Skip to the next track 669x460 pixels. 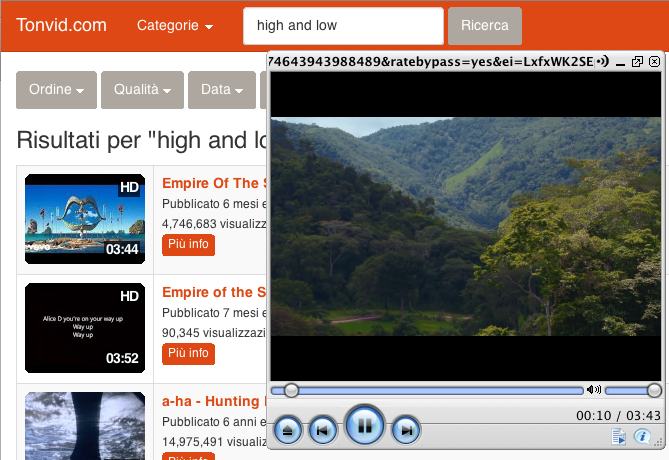(406, 430)
